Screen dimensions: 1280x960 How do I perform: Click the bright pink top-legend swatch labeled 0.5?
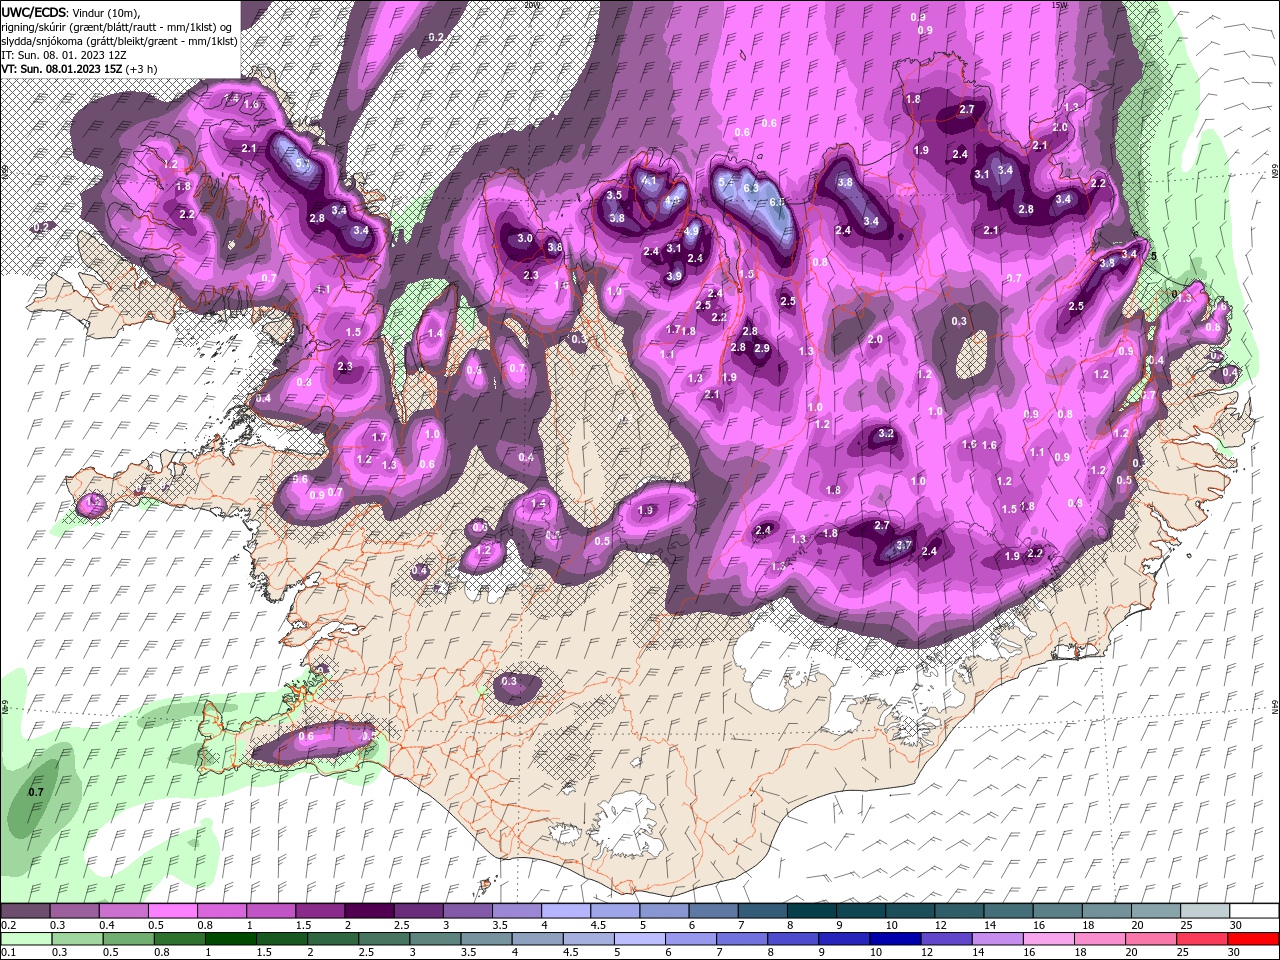172,911
